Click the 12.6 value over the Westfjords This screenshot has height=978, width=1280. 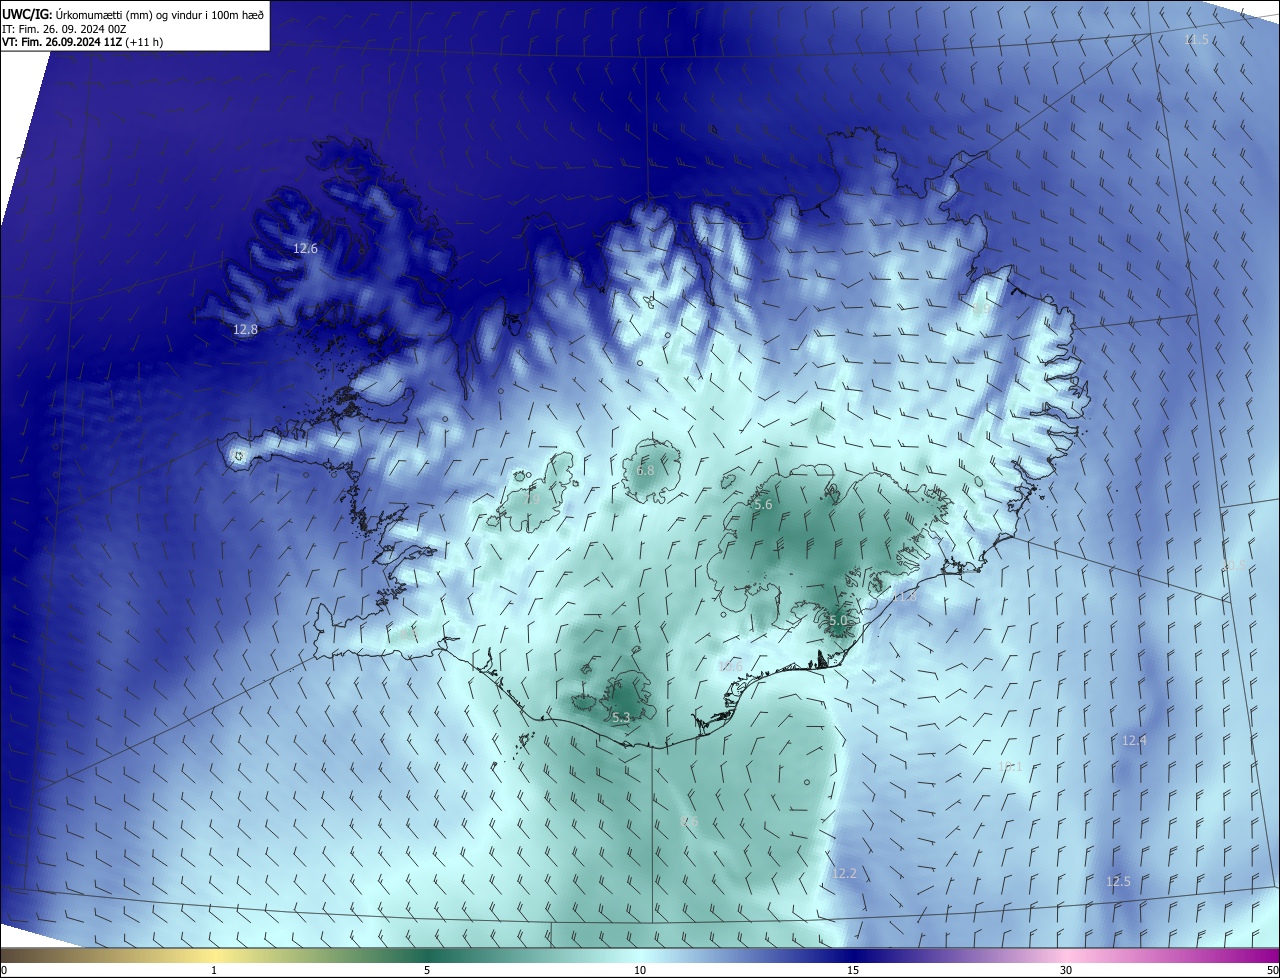coord(305,248)
